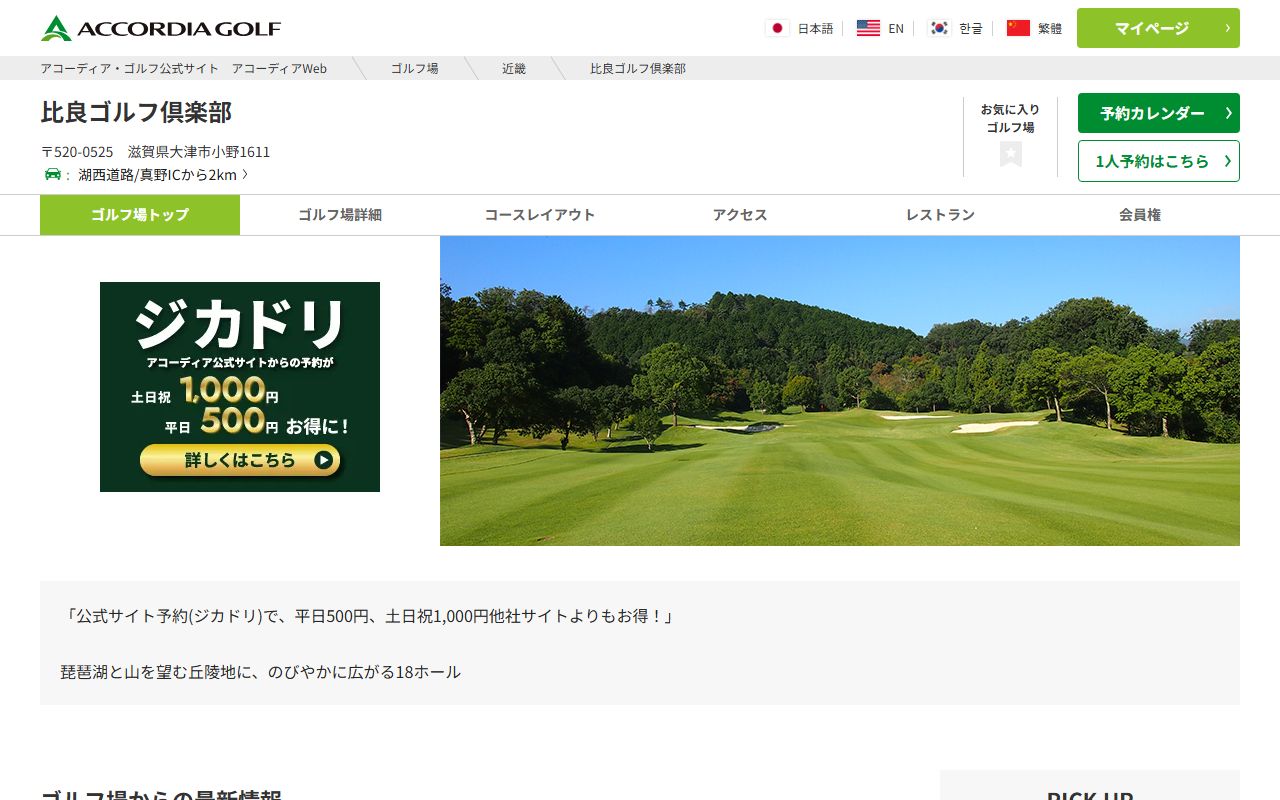Switch language to 한글

(971, 28)
